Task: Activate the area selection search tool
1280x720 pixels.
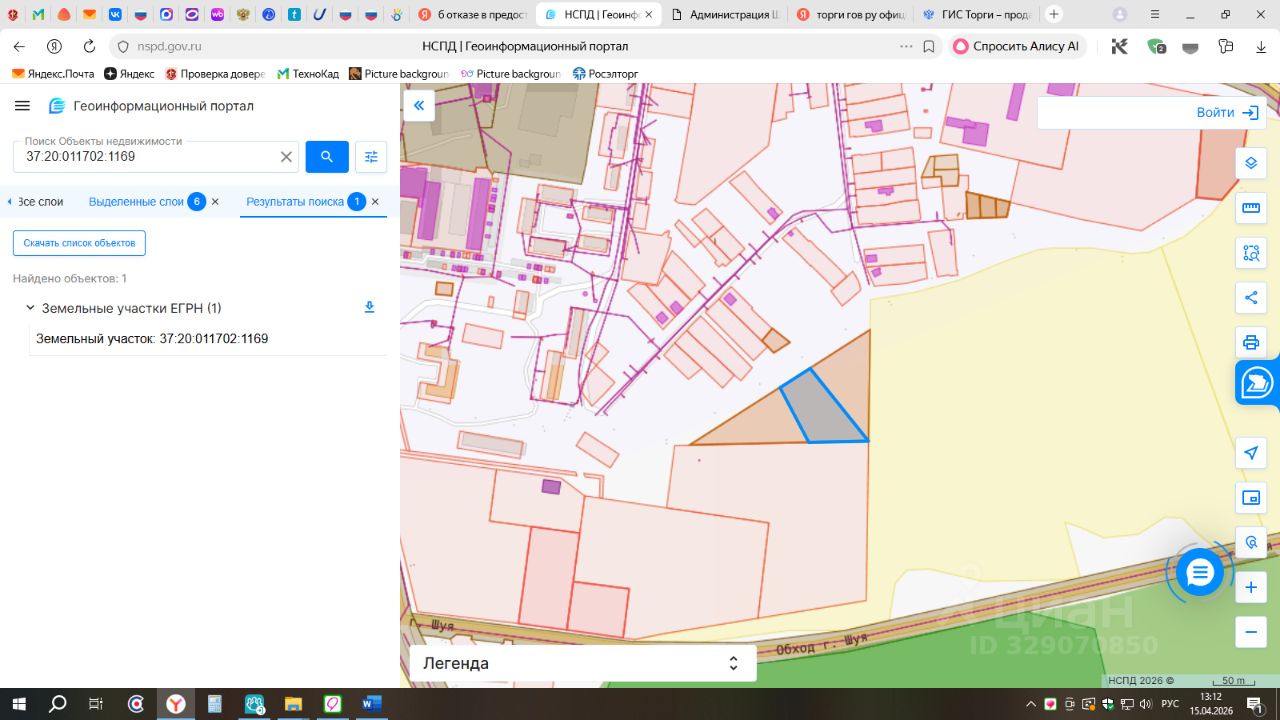Action: coord(1250,253)
